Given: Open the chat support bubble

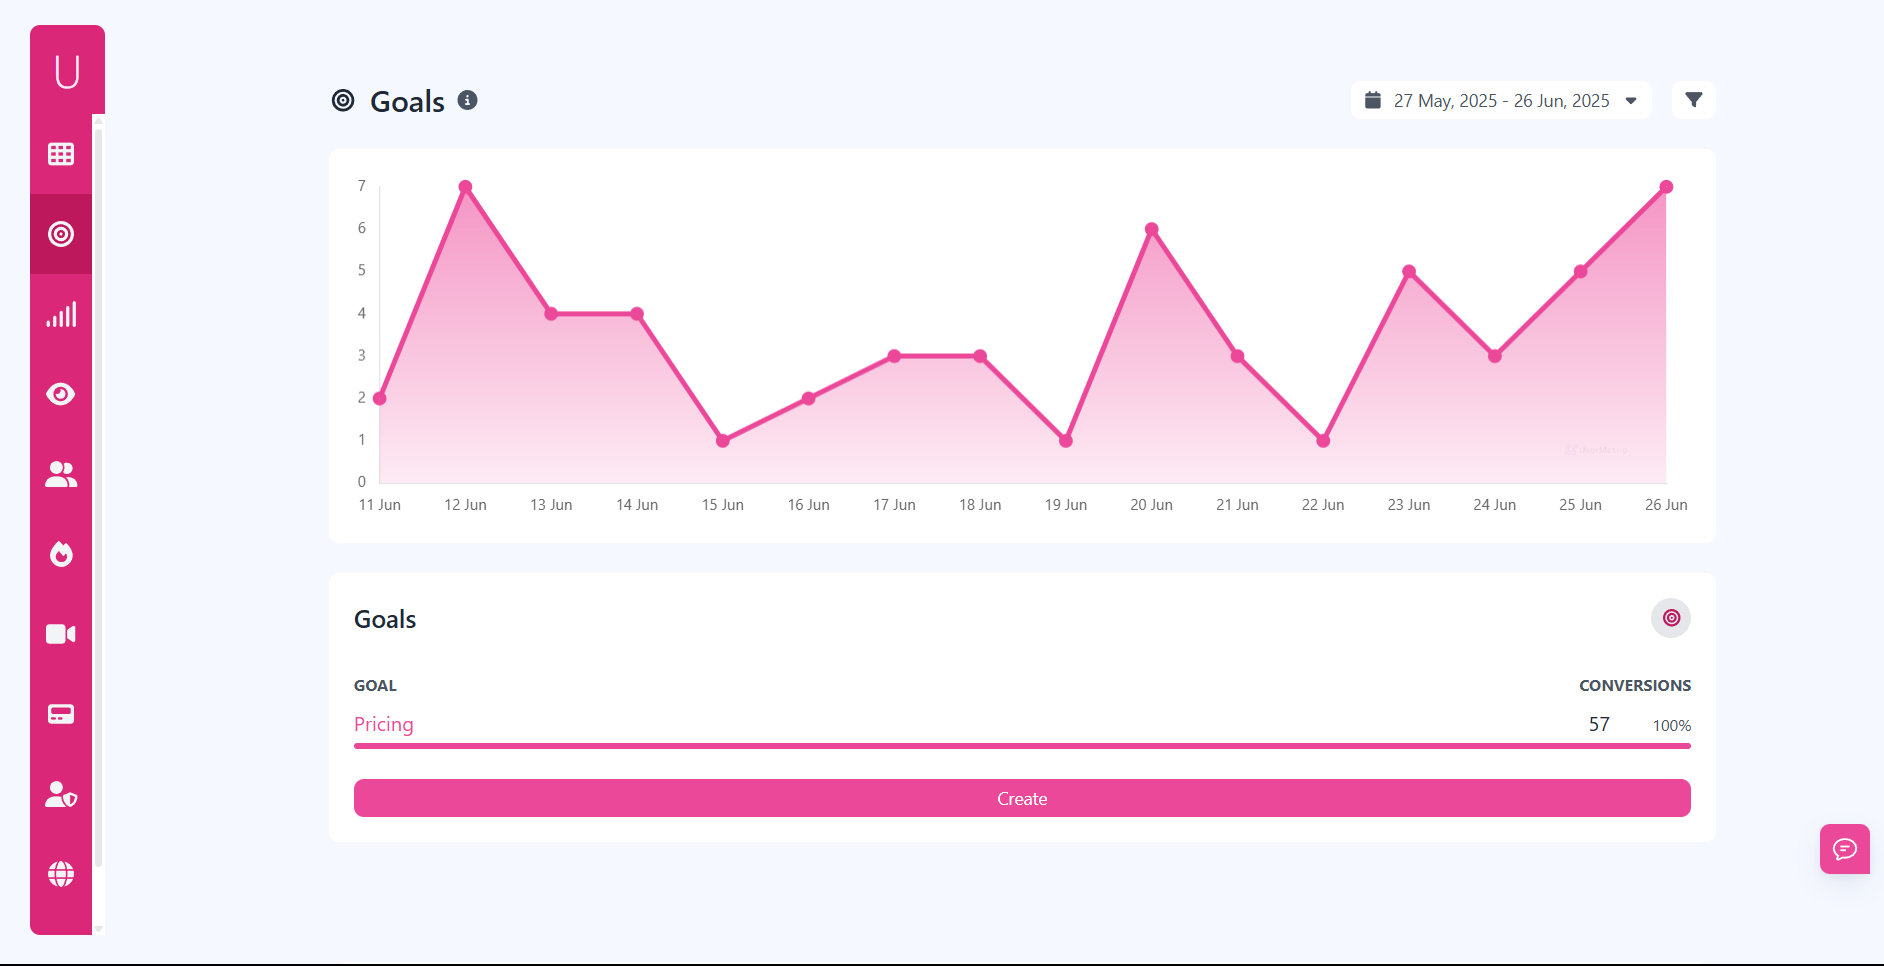Looking at the screenshot, I should (x=1845, y=849).
